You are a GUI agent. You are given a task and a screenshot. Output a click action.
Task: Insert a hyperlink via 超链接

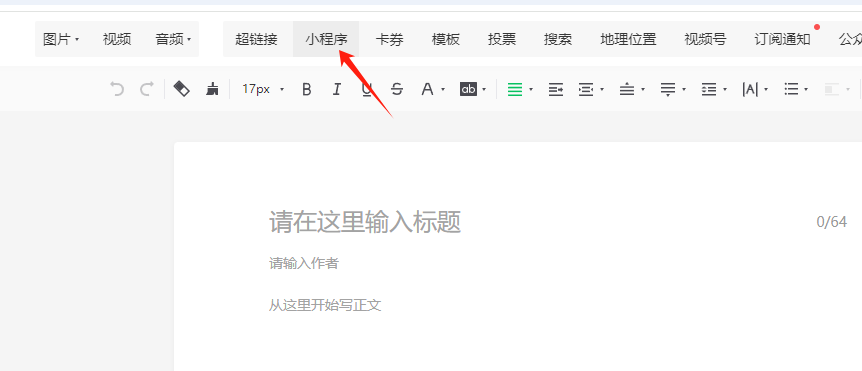(x=256, y=39)
